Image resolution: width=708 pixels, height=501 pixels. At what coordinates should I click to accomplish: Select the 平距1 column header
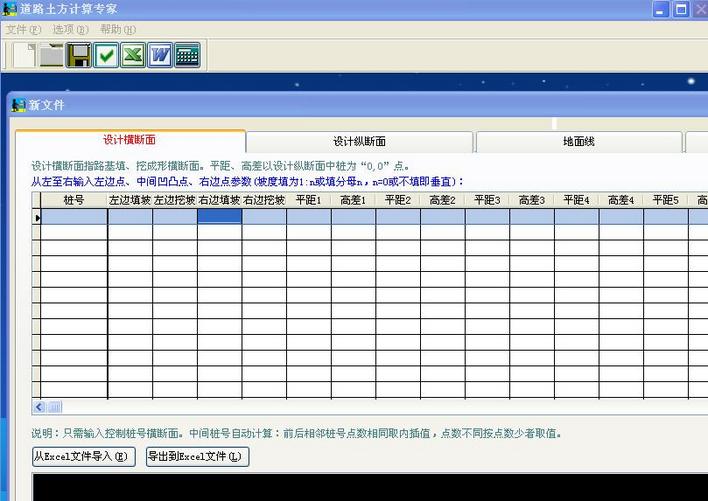click(x=309, y=200)
